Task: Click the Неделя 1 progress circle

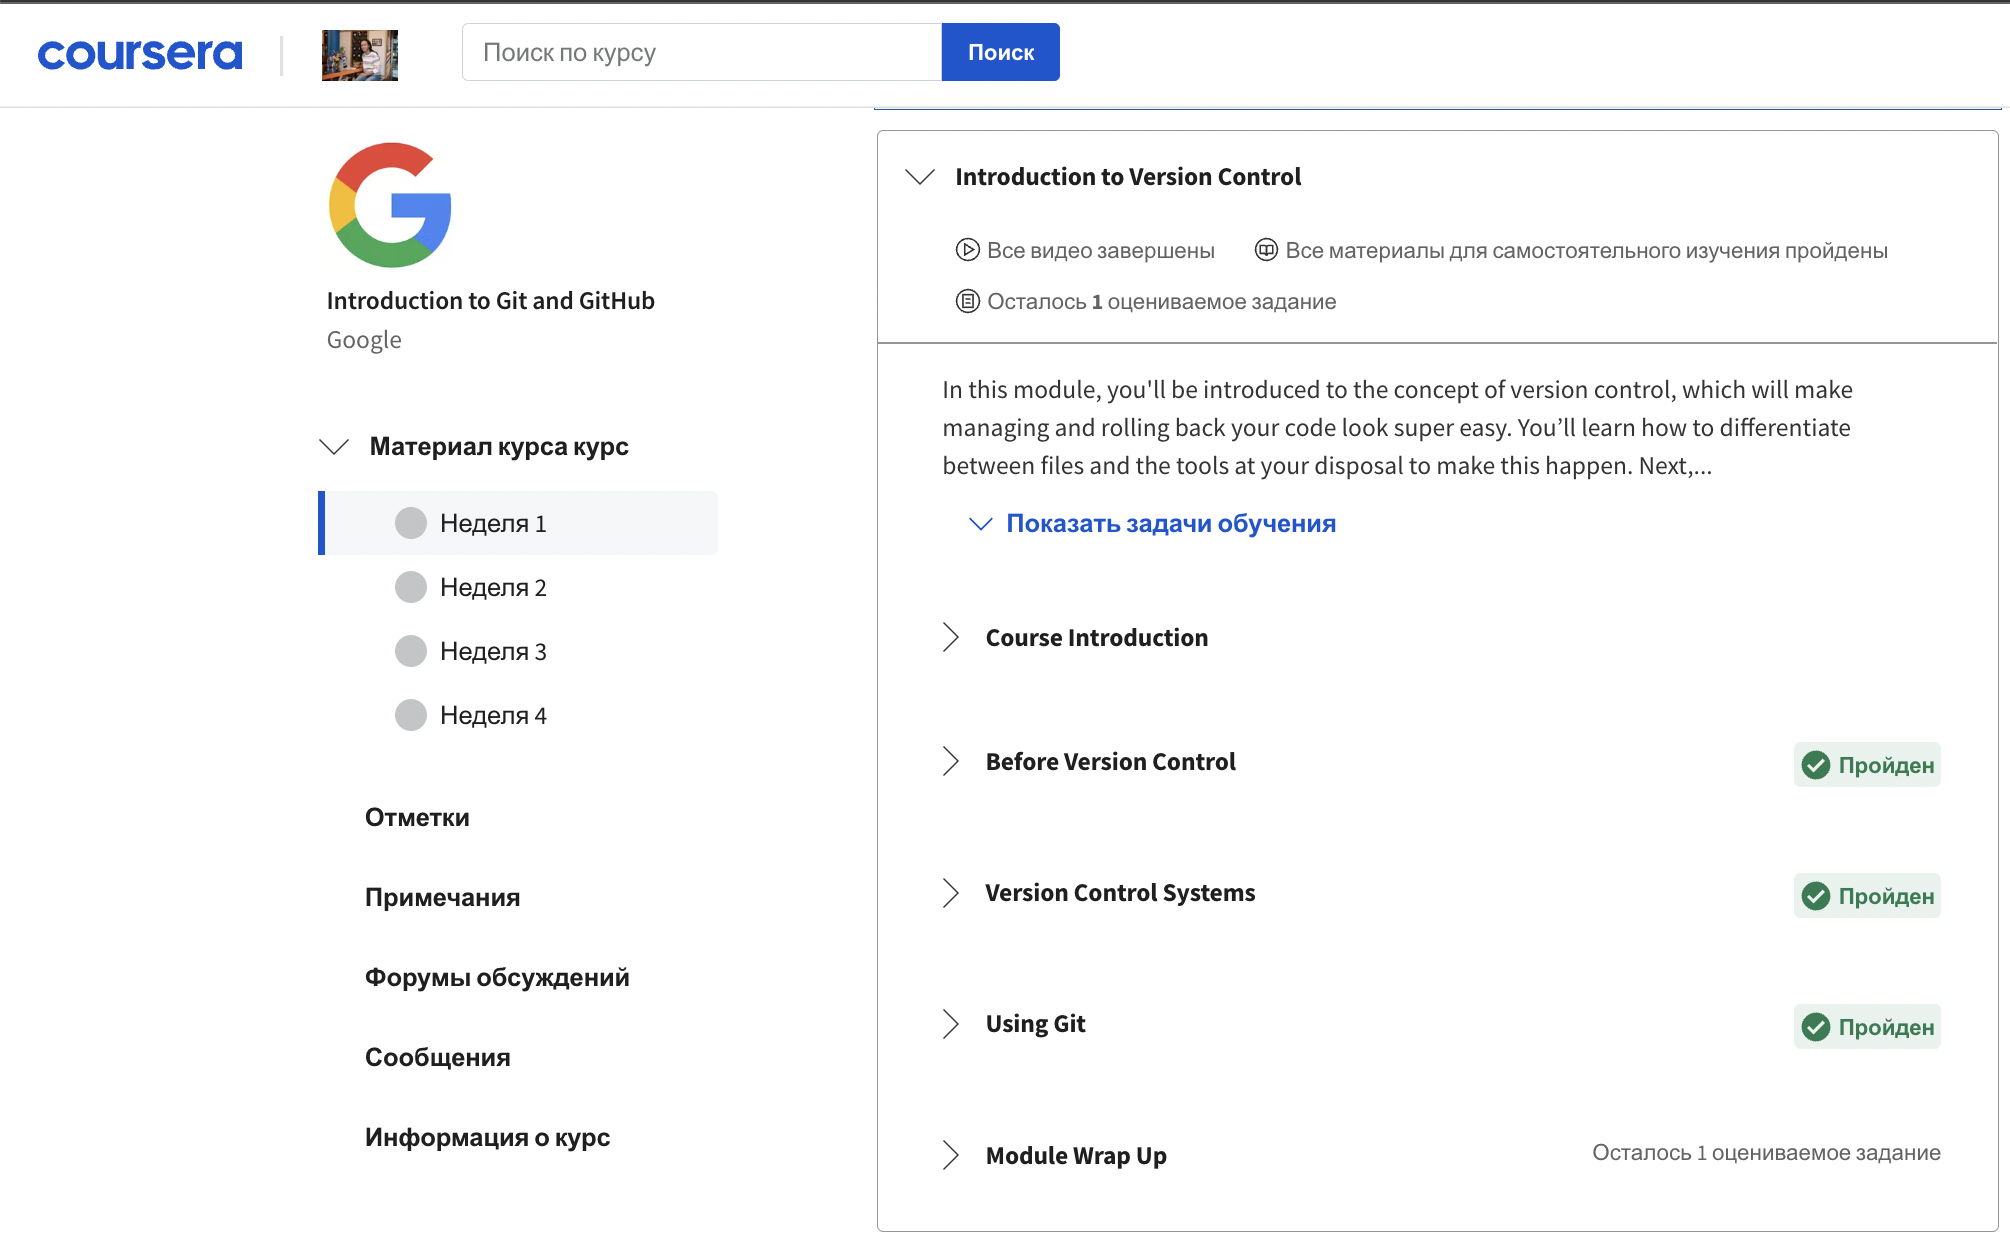Action: (411, 523)
